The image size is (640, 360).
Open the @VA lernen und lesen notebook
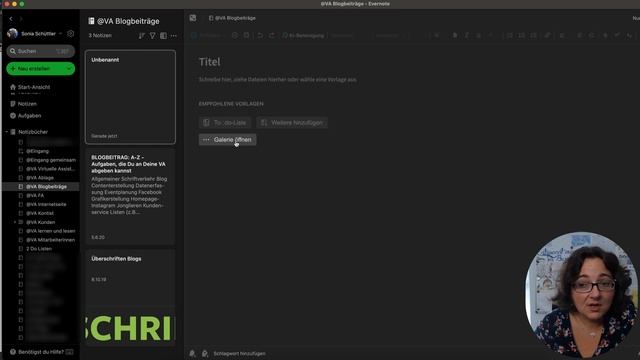tap(51, 231)
